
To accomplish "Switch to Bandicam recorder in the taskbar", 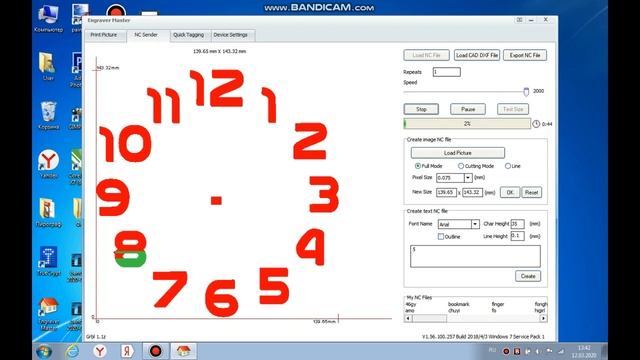I will [x=156, y=351].
